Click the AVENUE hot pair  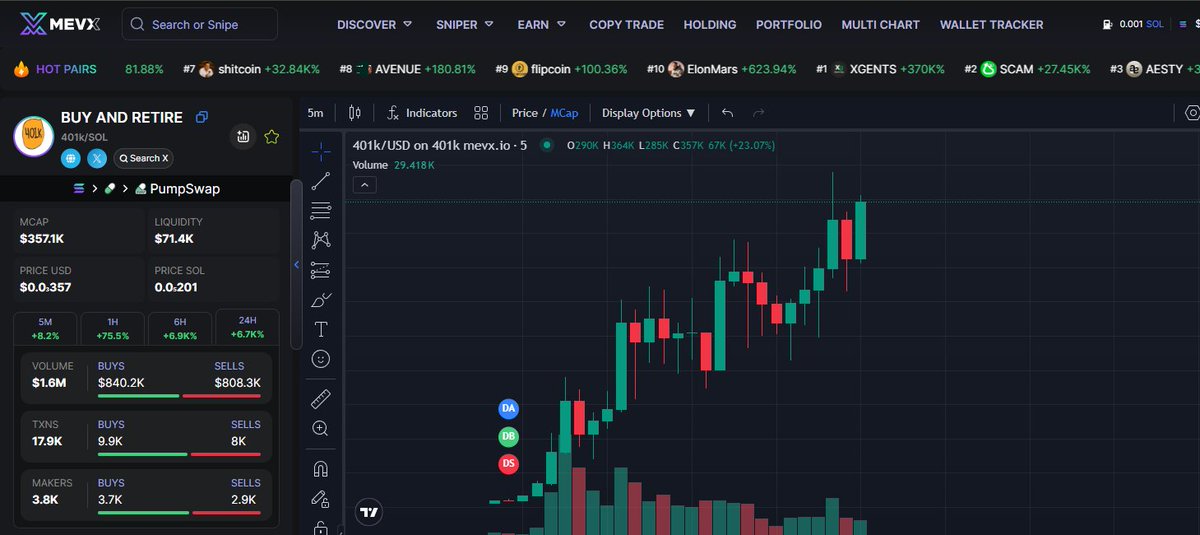click(408, 69)
